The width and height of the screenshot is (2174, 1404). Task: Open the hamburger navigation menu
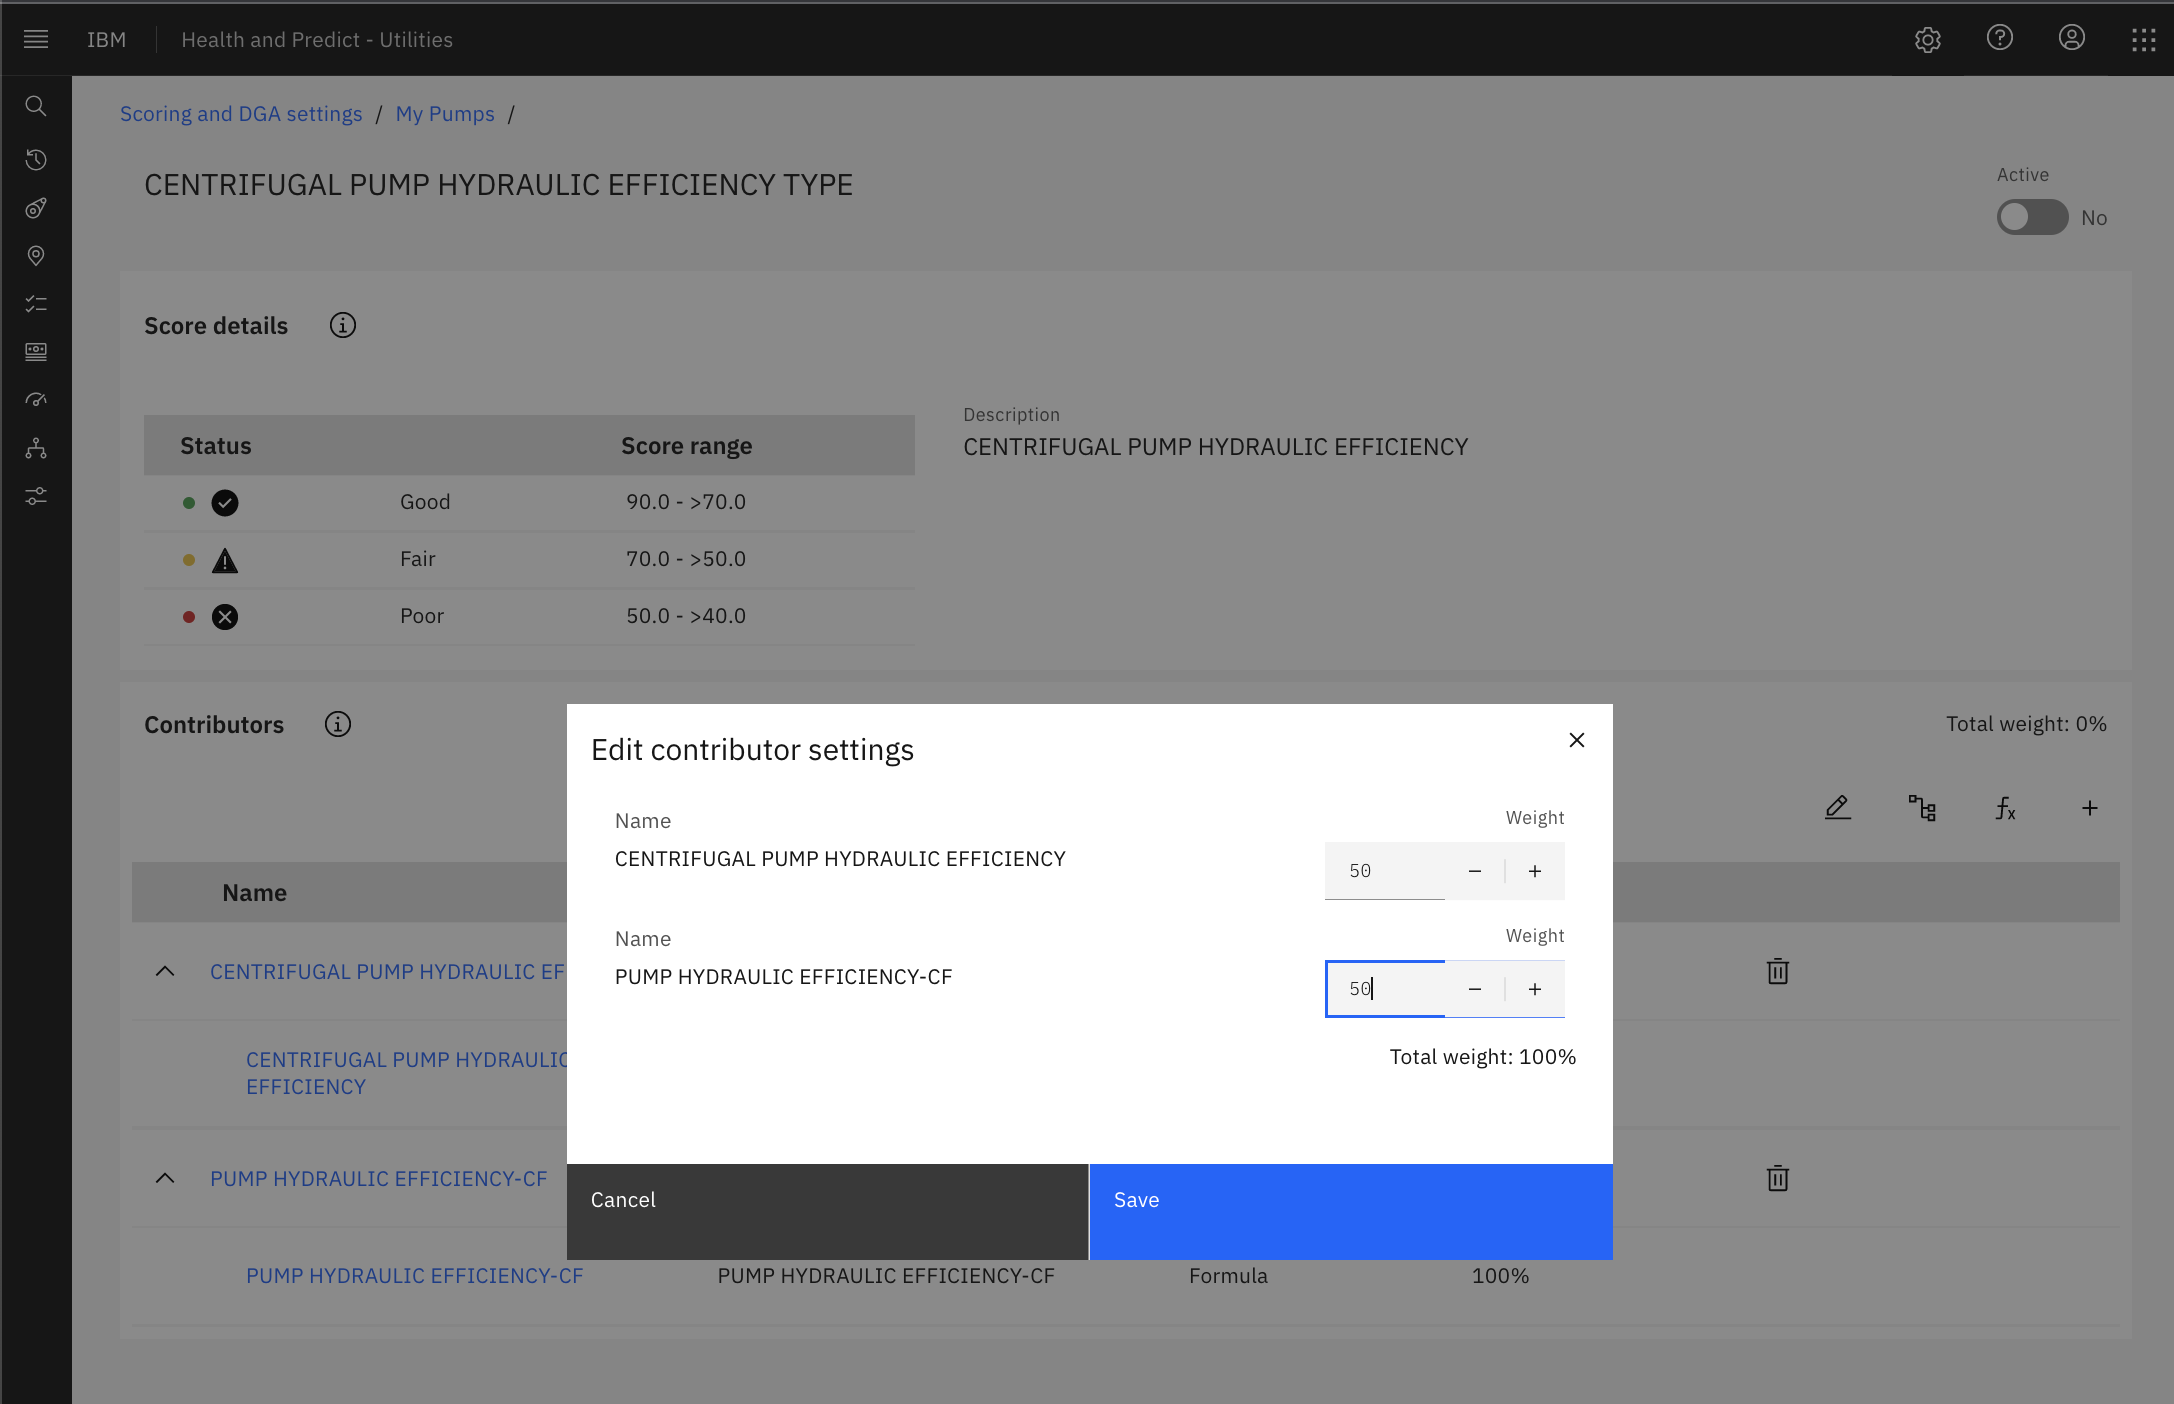[x=36, y=39]
